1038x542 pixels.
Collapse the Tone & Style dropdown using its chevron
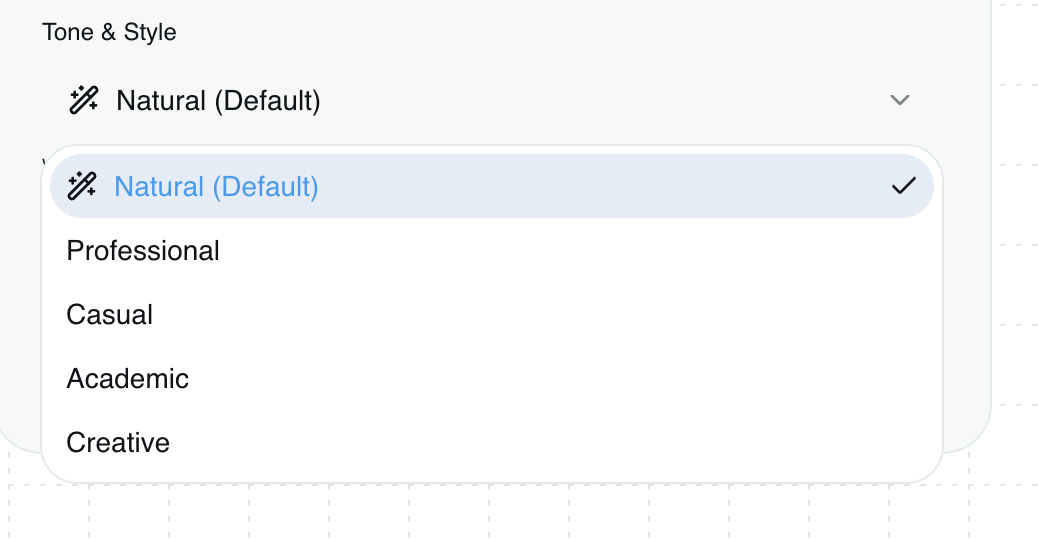(x=900, y=100)
